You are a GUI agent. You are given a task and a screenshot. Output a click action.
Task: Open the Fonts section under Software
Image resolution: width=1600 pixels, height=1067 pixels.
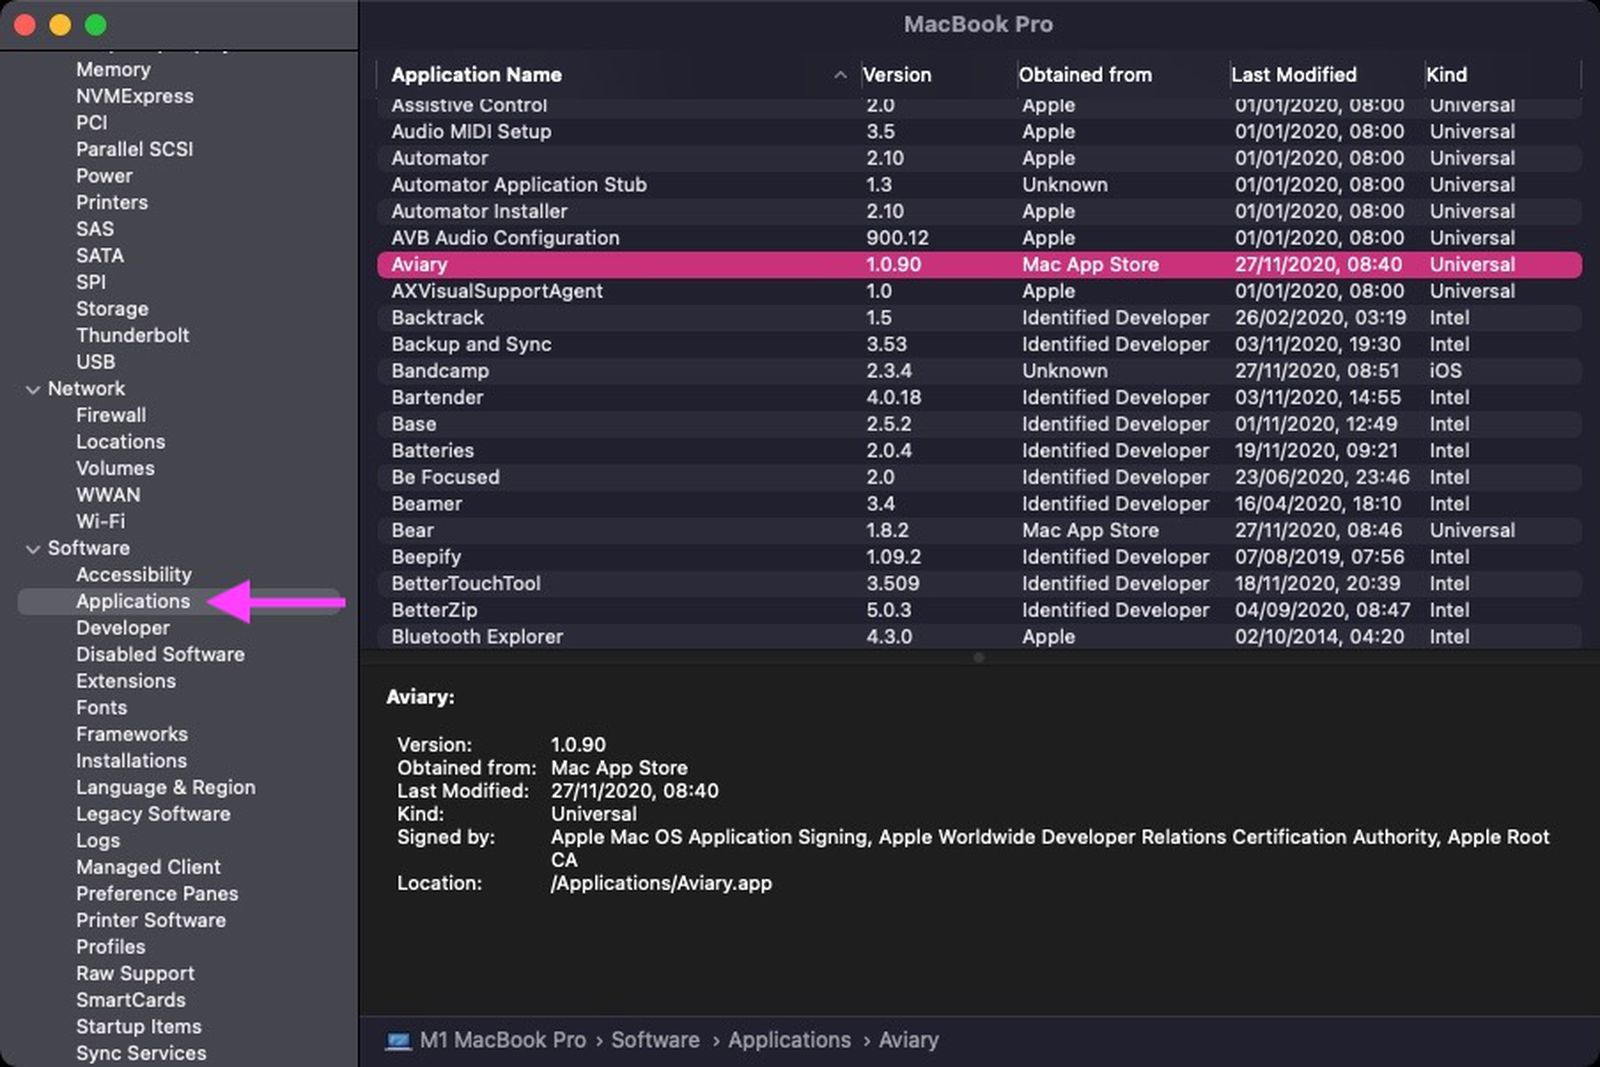click(x=101, y=707)
